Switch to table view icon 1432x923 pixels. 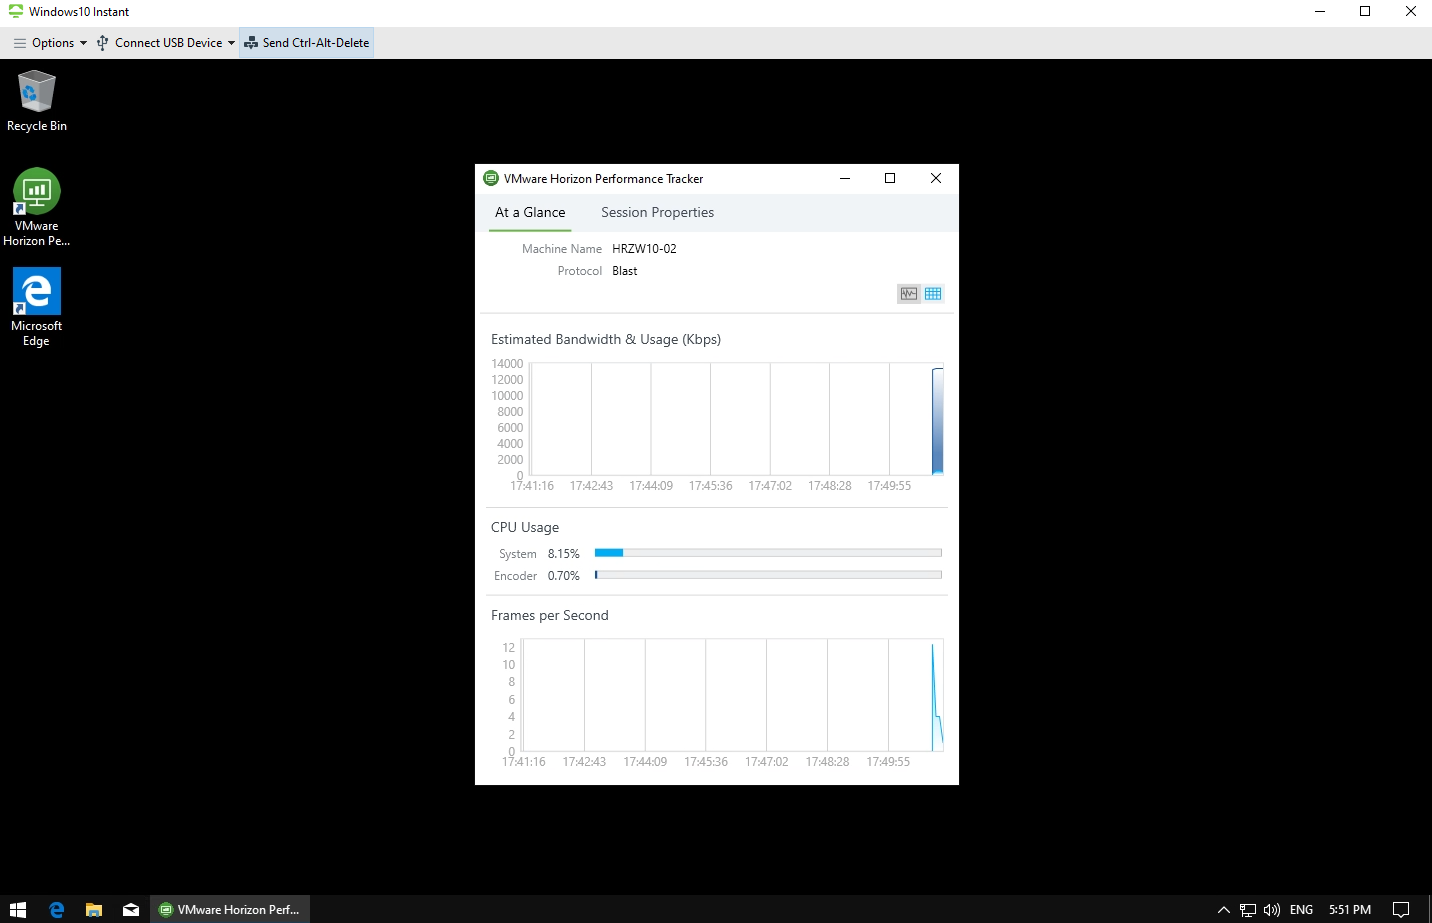tap(933, 293)
